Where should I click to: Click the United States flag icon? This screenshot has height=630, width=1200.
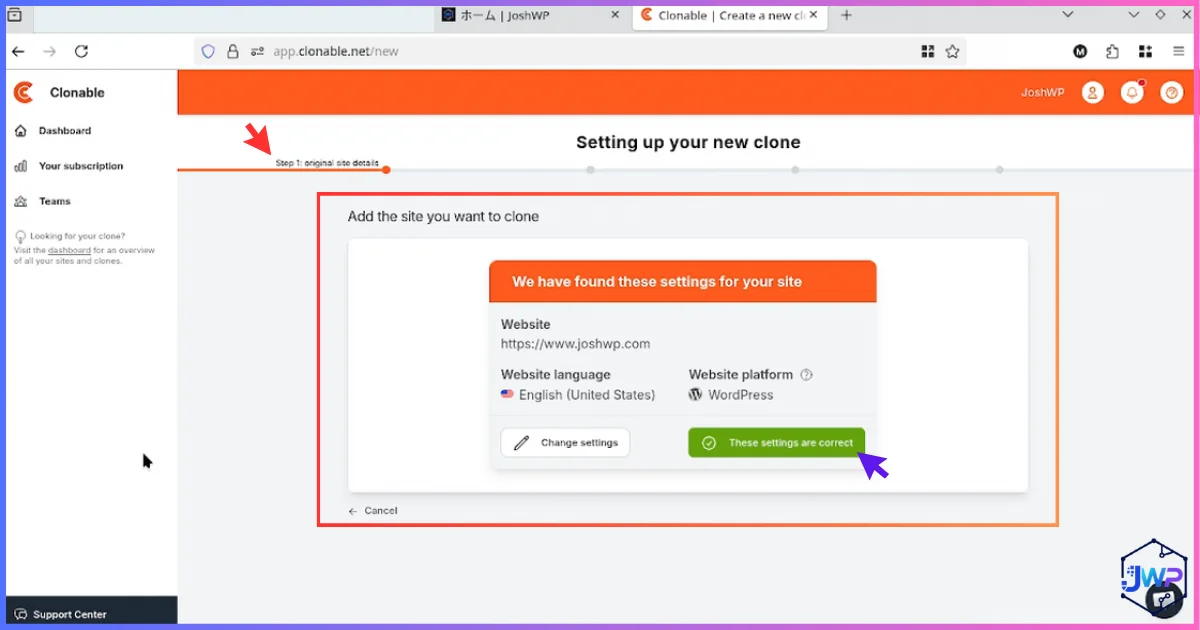pyautogui.click(x=507, y=395)
